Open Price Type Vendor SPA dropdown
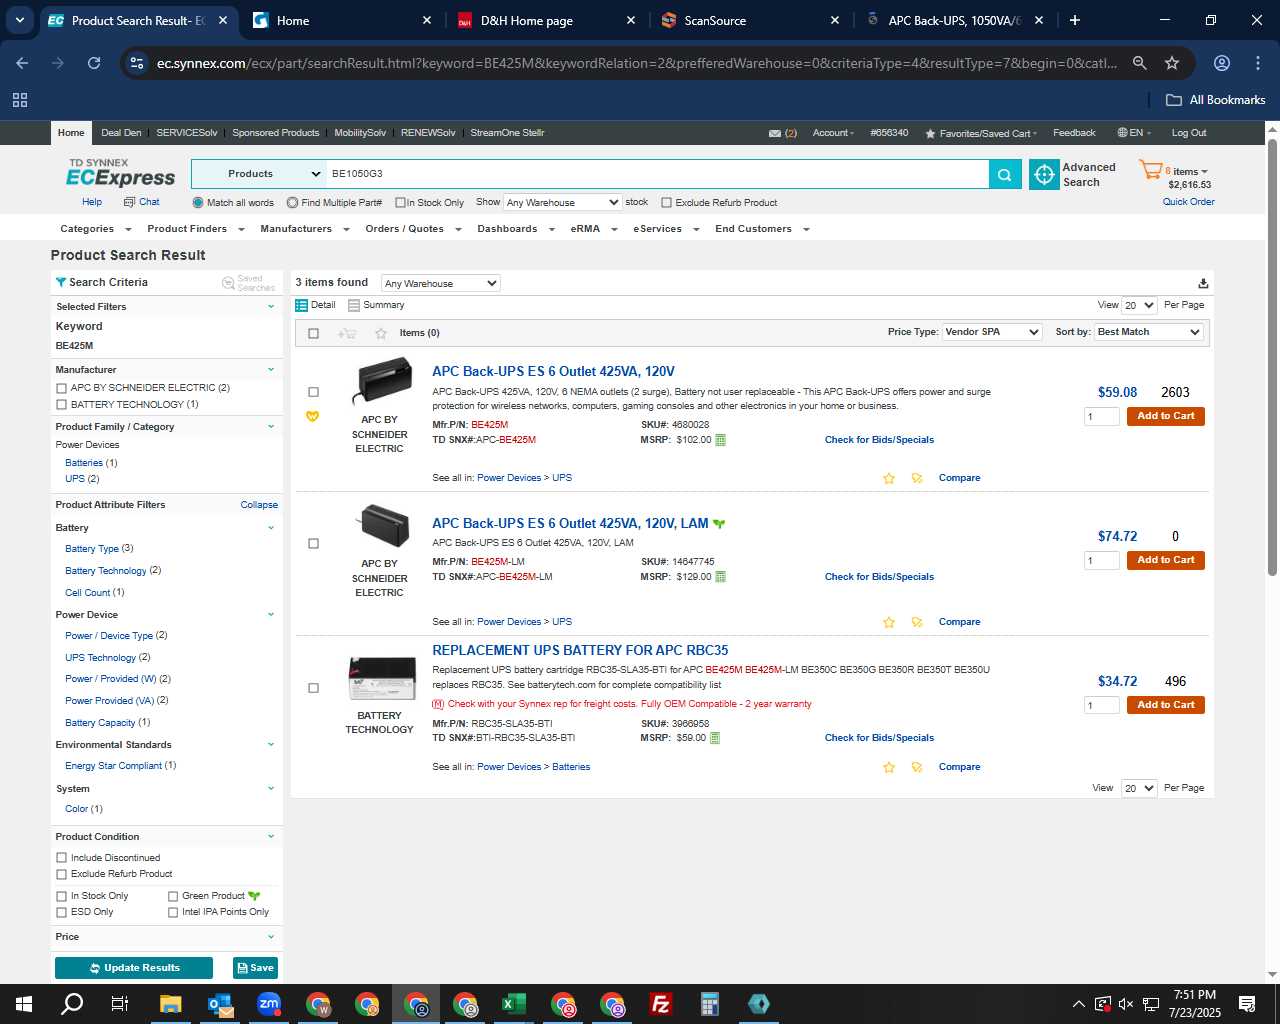The height and width of the screenshot is (1024, 1280). (992, 332)
